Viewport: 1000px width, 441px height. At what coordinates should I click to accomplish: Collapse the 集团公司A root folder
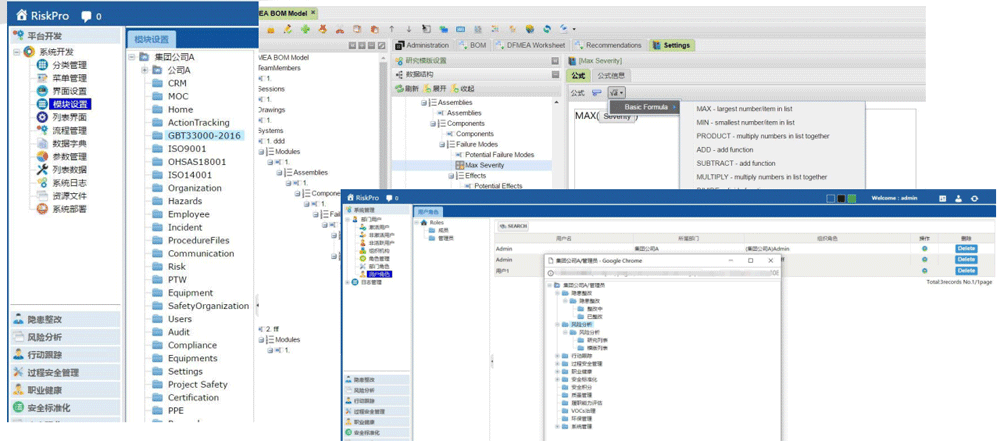pyautogui.click(x=131, y=57)
